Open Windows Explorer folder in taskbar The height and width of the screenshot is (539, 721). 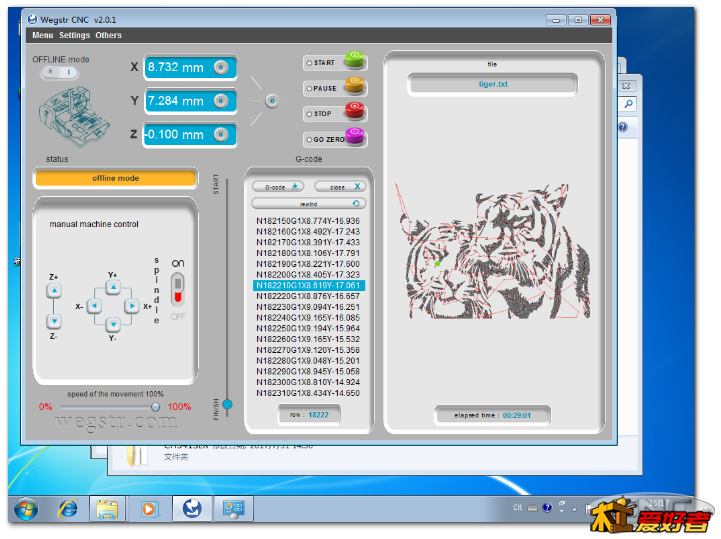tap(107, 509)
